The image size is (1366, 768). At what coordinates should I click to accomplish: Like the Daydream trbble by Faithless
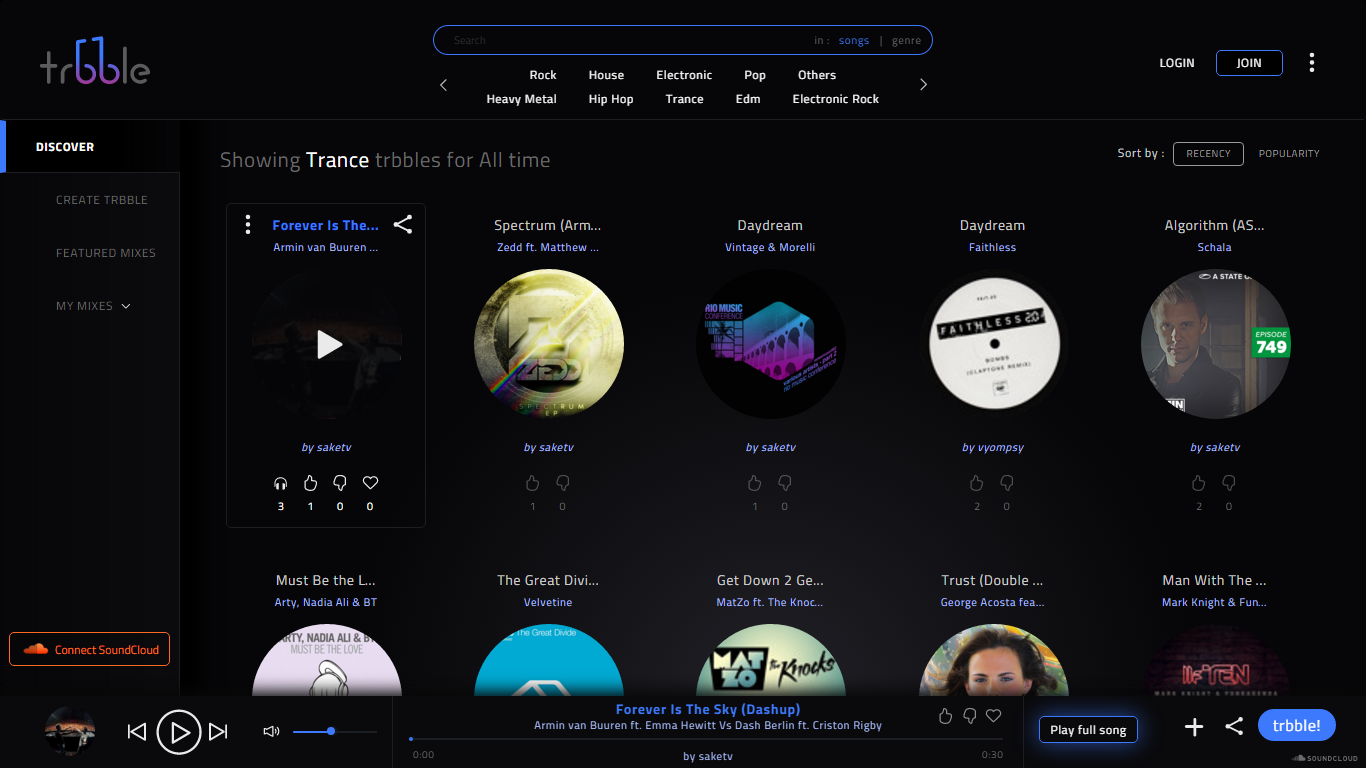(x=976, y=483)
